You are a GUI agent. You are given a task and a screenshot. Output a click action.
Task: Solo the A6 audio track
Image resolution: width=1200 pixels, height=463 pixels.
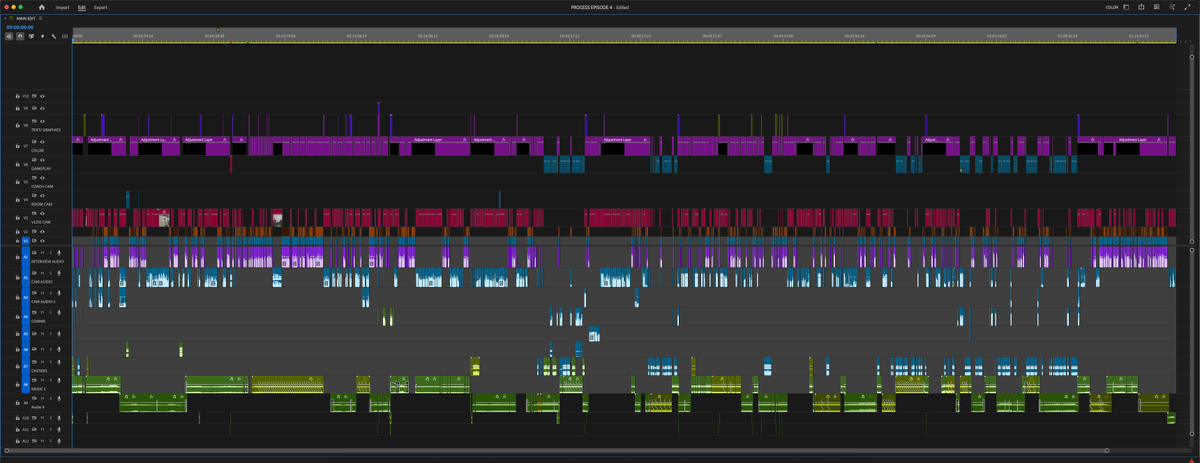click(50, 349)
